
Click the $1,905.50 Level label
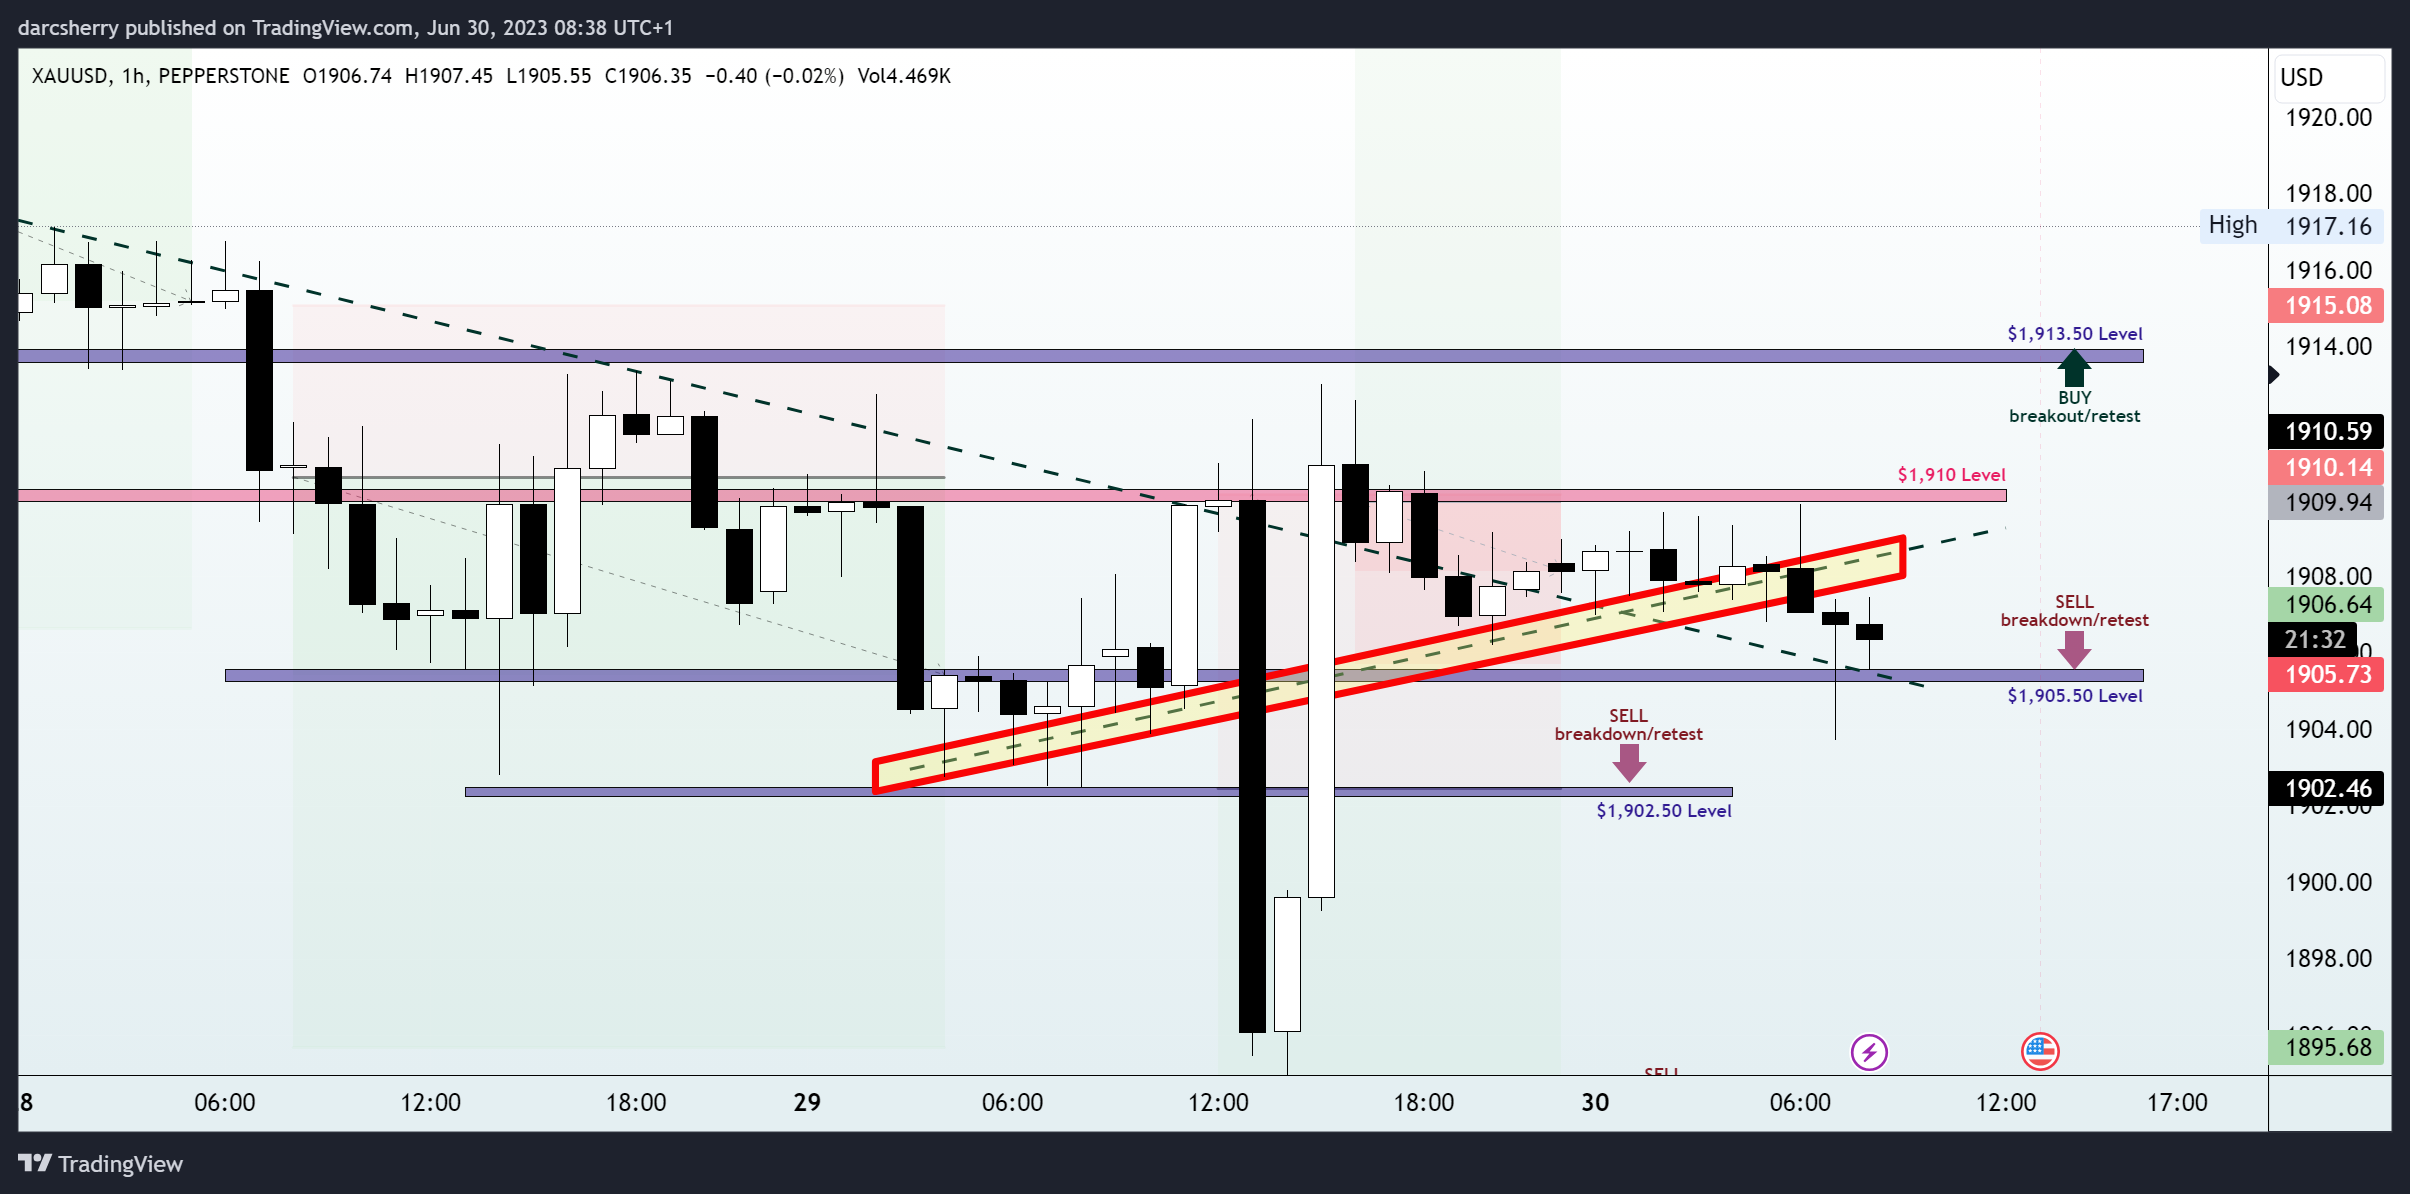(2075, 696)
